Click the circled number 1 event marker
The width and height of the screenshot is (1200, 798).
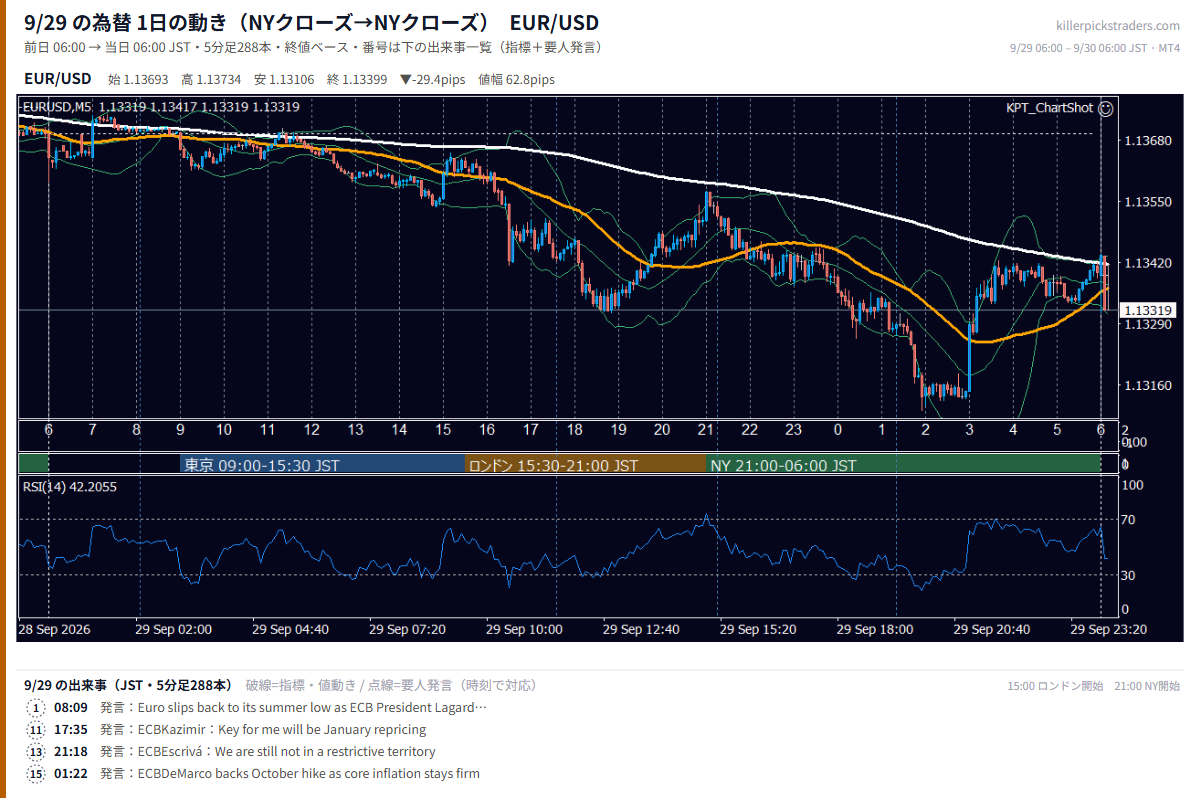[37, 708]
